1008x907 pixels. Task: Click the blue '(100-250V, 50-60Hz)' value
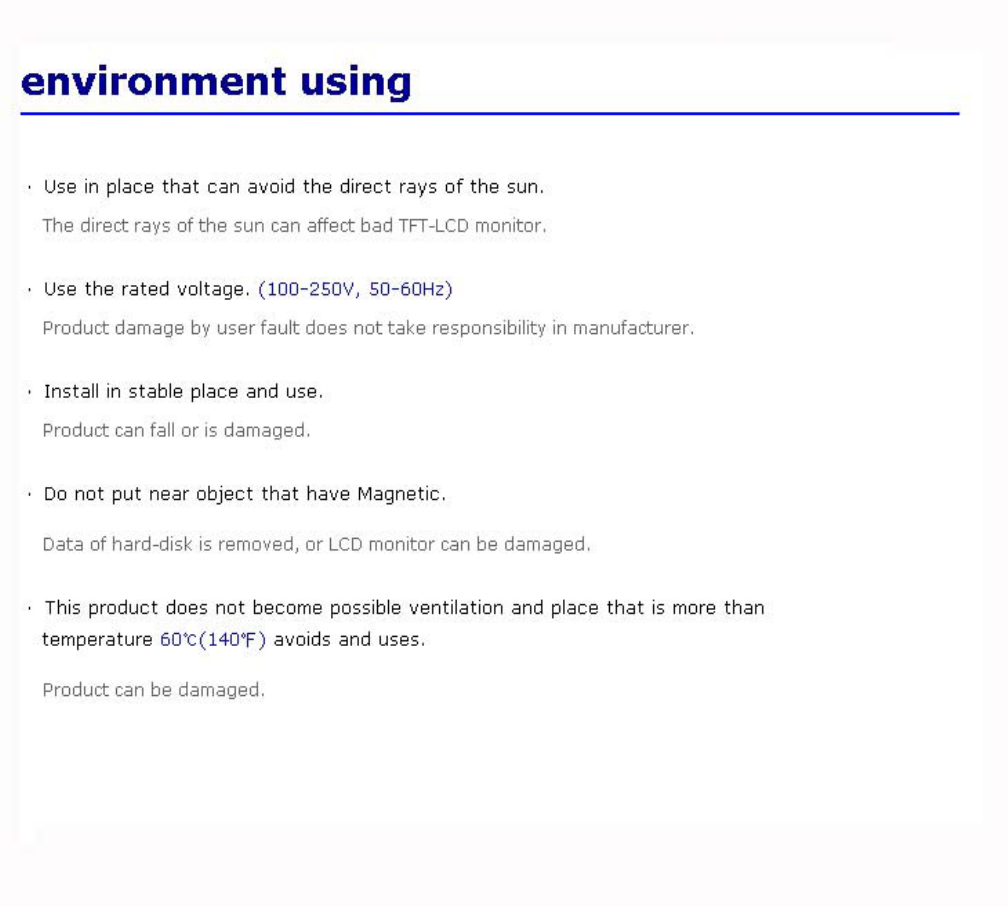(355, 289)
